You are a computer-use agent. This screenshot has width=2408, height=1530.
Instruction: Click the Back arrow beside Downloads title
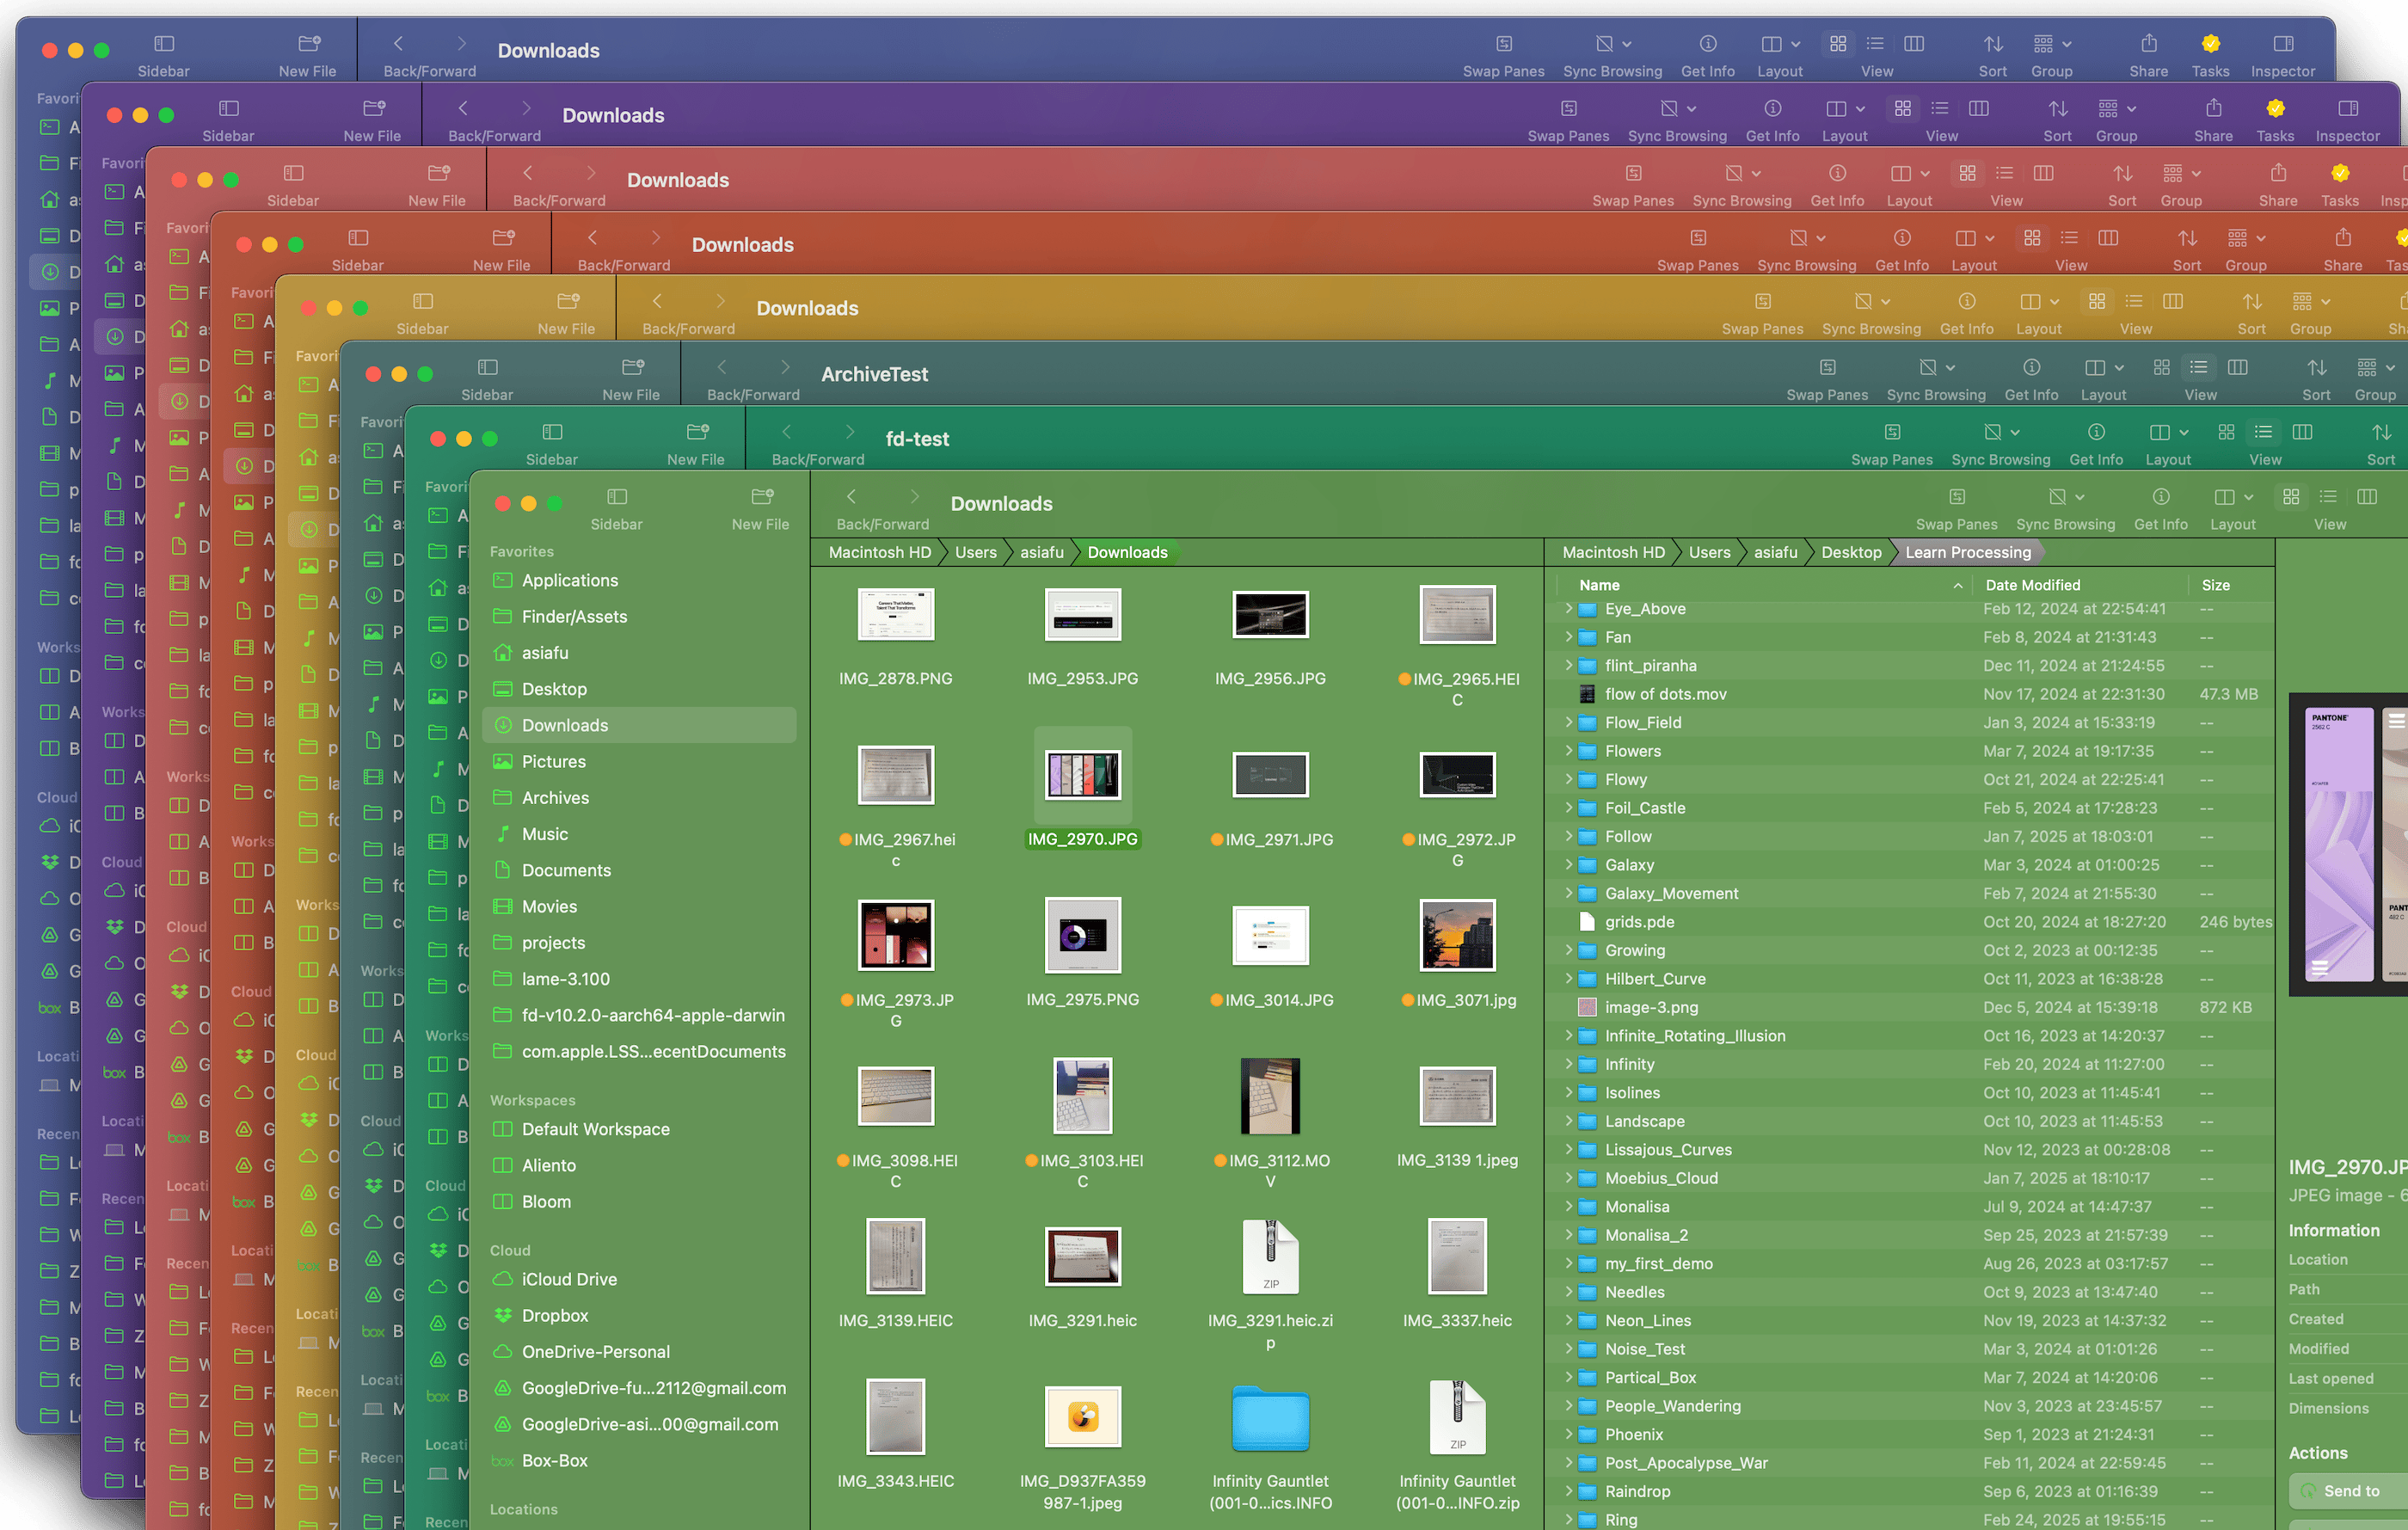[x=851, y=497]
